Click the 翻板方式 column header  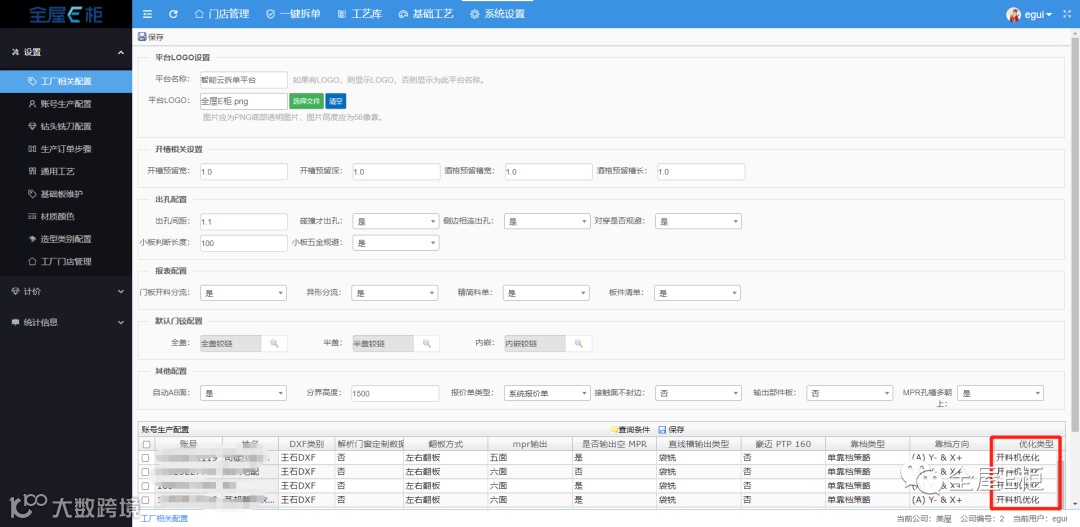(446, 444)
